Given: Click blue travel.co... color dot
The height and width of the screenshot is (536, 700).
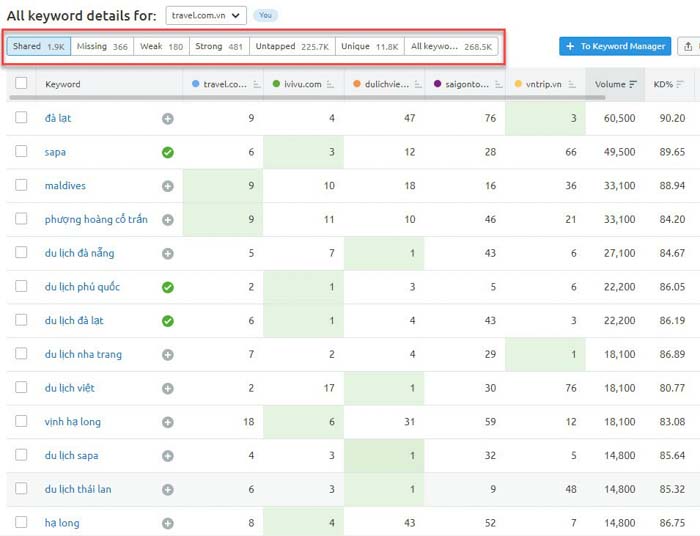Looking at the screenshot, I should (195, 84).
